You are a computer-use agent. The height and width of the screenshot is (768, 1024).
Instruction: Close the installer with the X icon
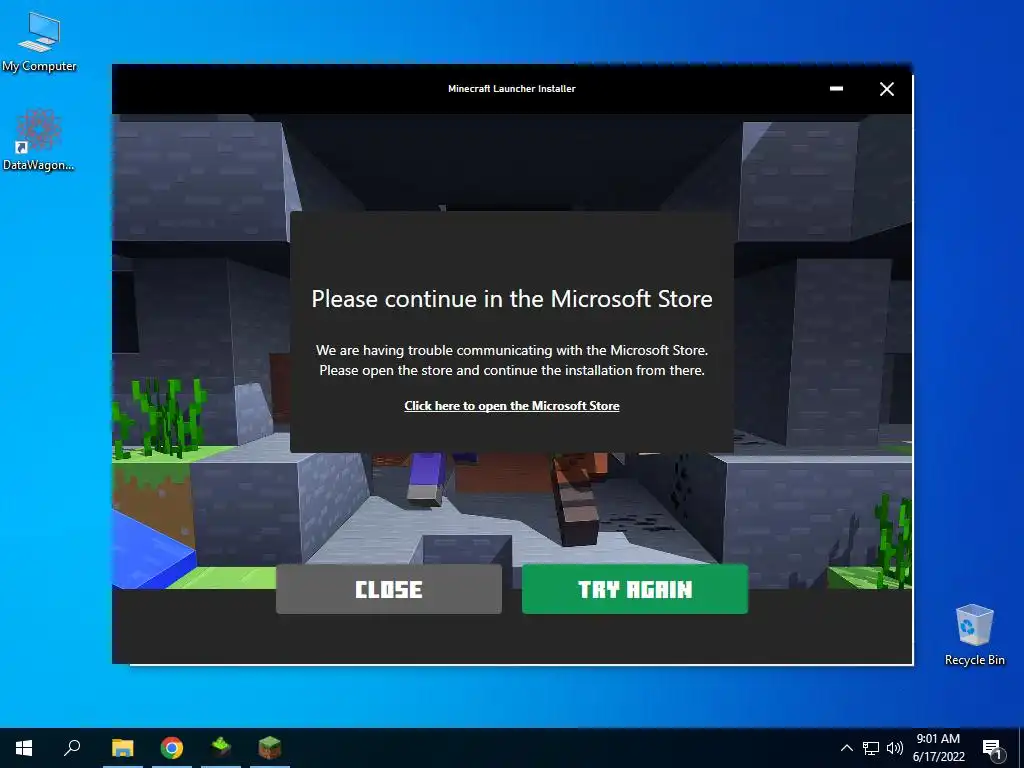[886, 89]
